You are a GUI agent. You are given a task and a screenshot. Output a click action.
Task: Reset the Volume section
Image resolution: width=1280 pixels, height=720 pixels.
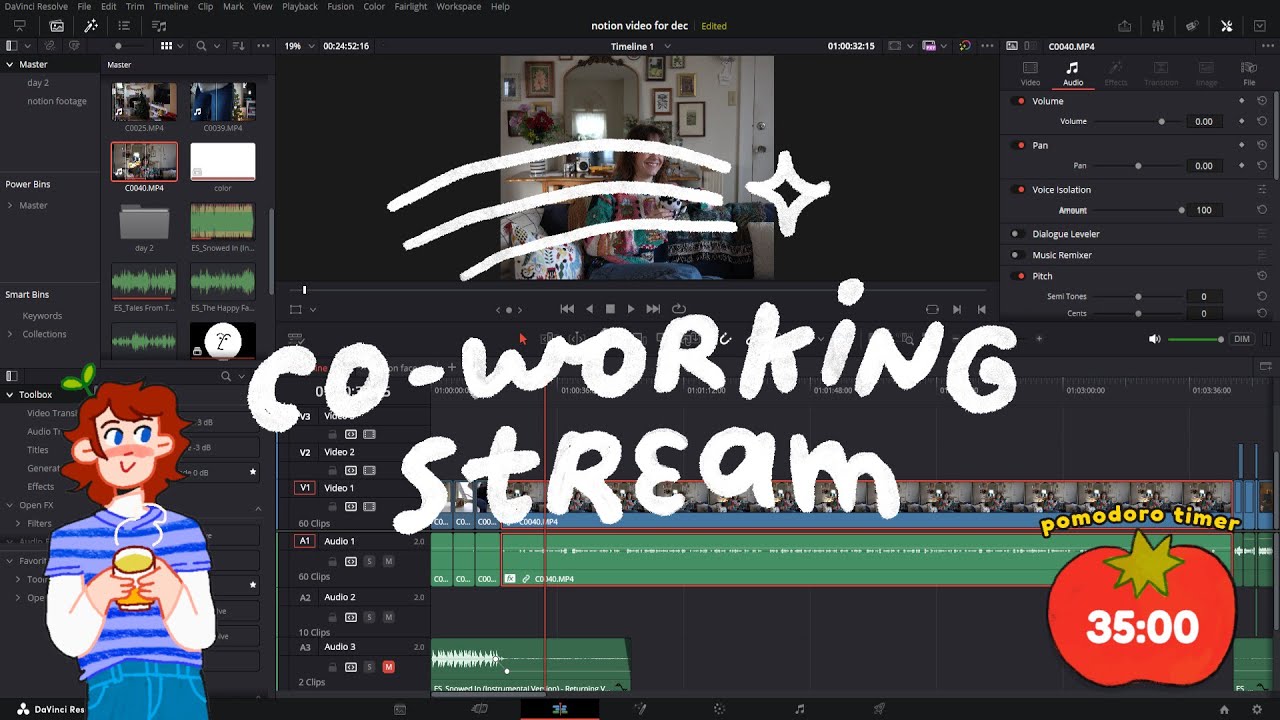tap(1262, 101)
